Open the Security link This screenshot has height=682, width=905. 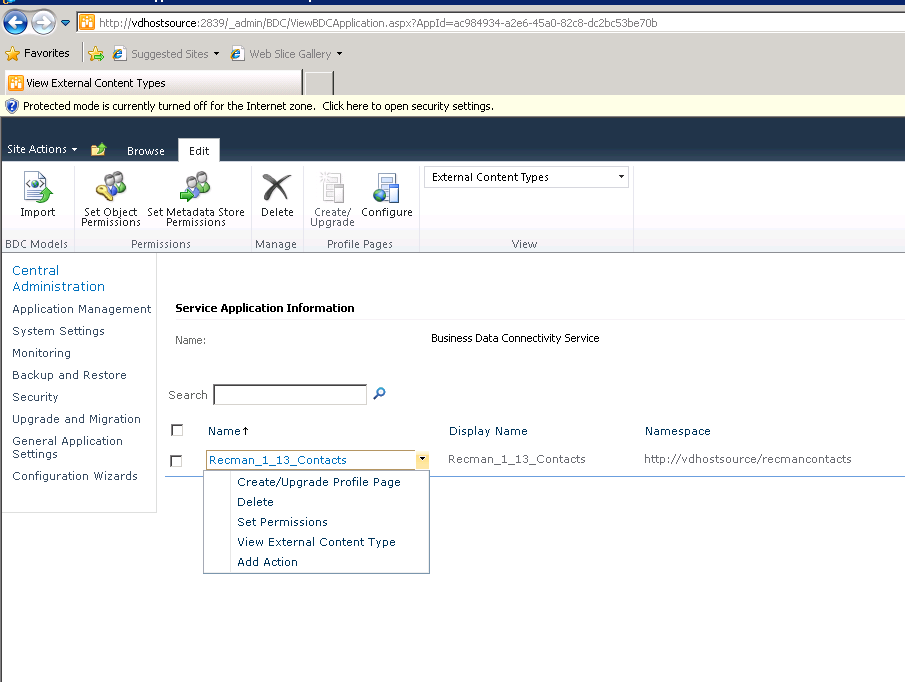(x=35, y=397)
